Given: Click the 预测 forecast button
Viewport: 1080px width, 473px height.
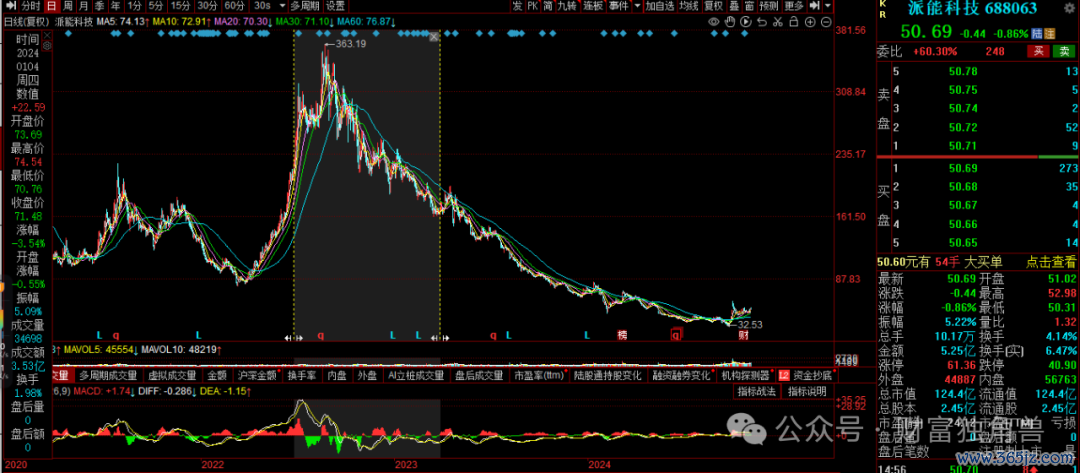Looking at the screenshot, I should (769, 6).
